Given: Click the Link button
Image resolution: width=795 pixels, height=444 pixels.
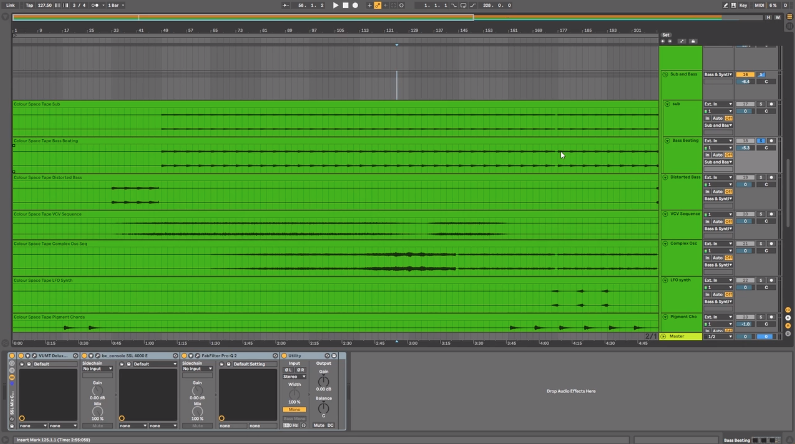Looking at the screenshot, I should 10,5.
